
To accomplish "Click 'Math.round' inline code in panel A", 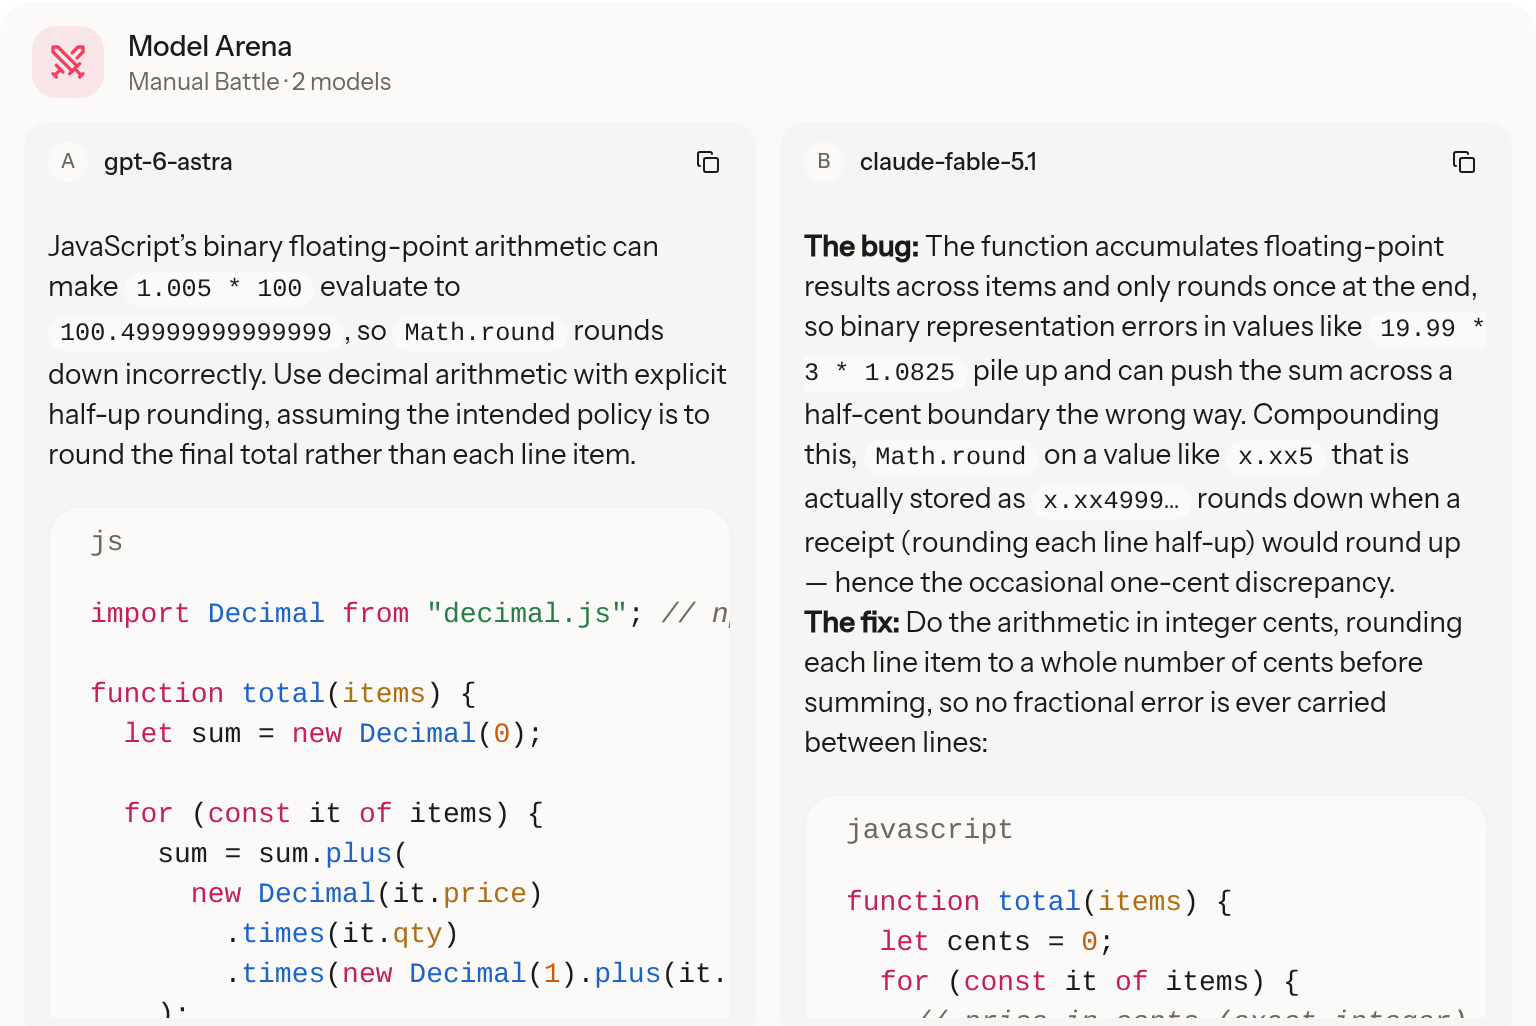I will [x=480, y=332].
